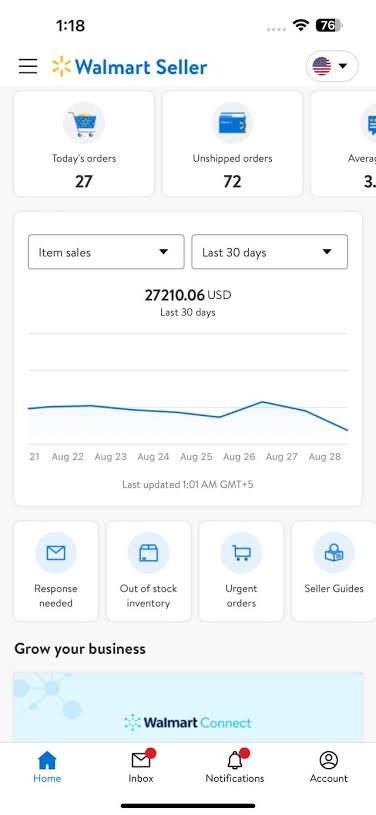Open Response needed envelope icon
Image resolution: width=376 pixels, height=815 pixels.
coord(56,553)
